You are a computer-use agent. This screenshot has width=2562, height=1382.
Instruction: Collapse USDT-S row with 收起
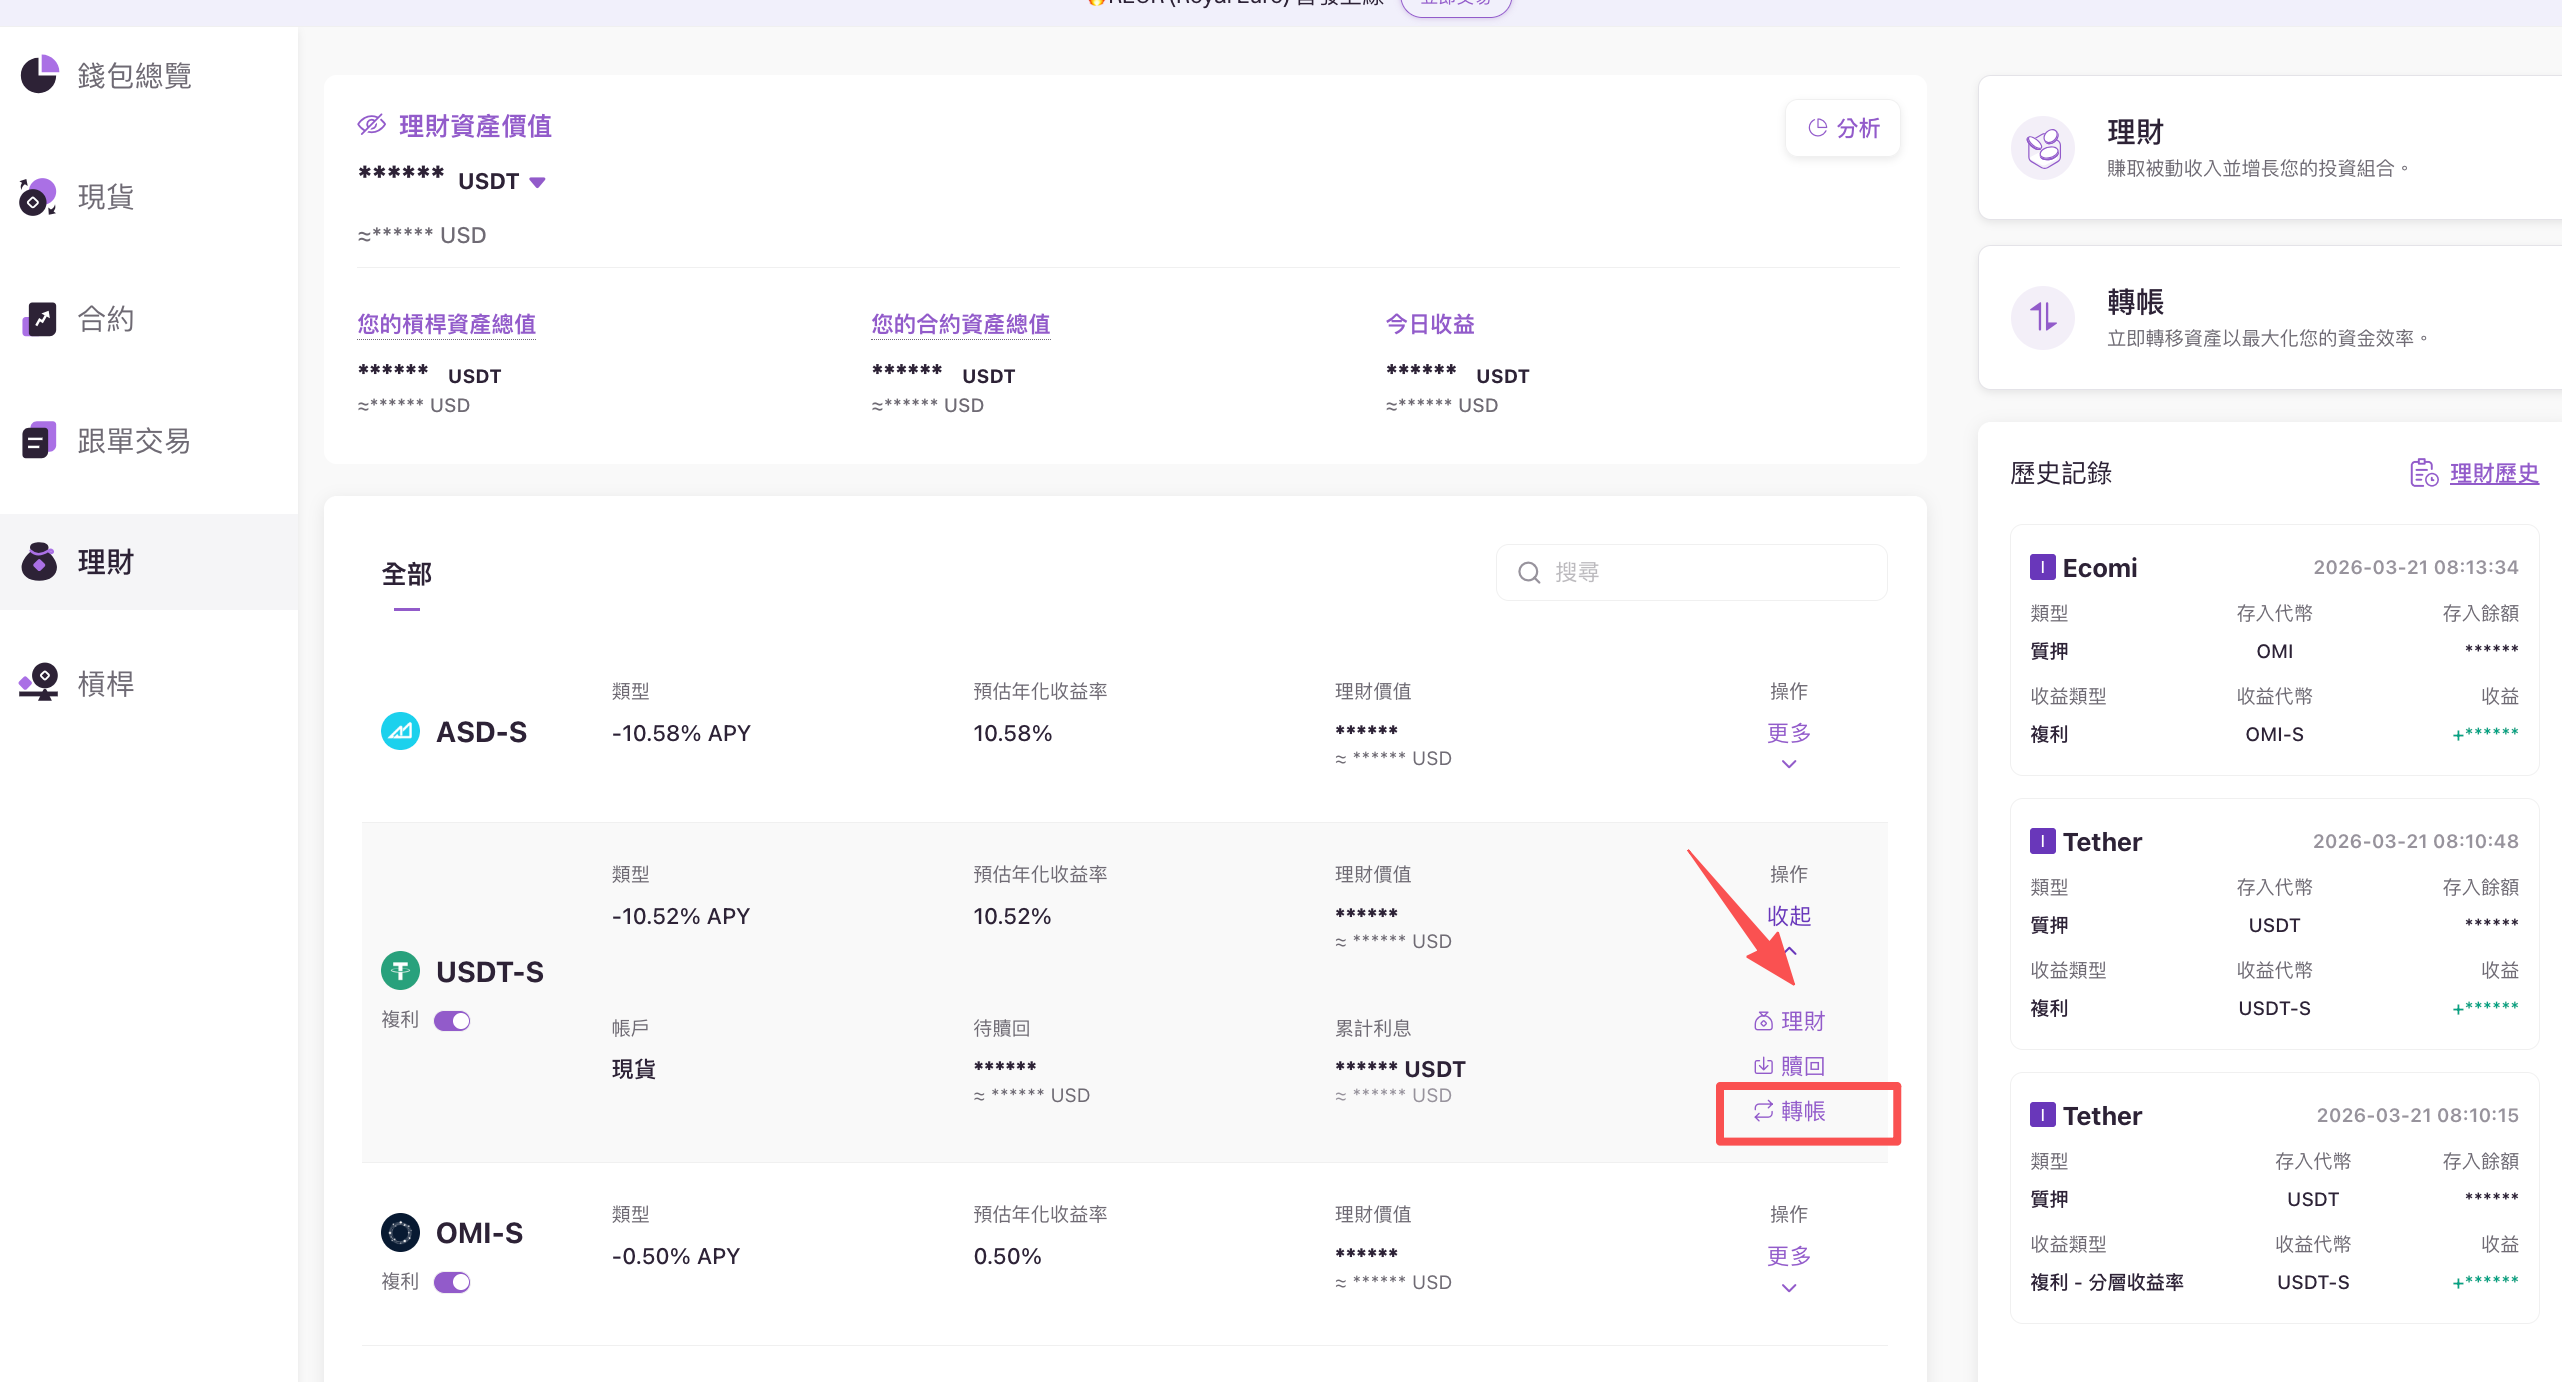pyautogui.click(x=1788, y=917)
